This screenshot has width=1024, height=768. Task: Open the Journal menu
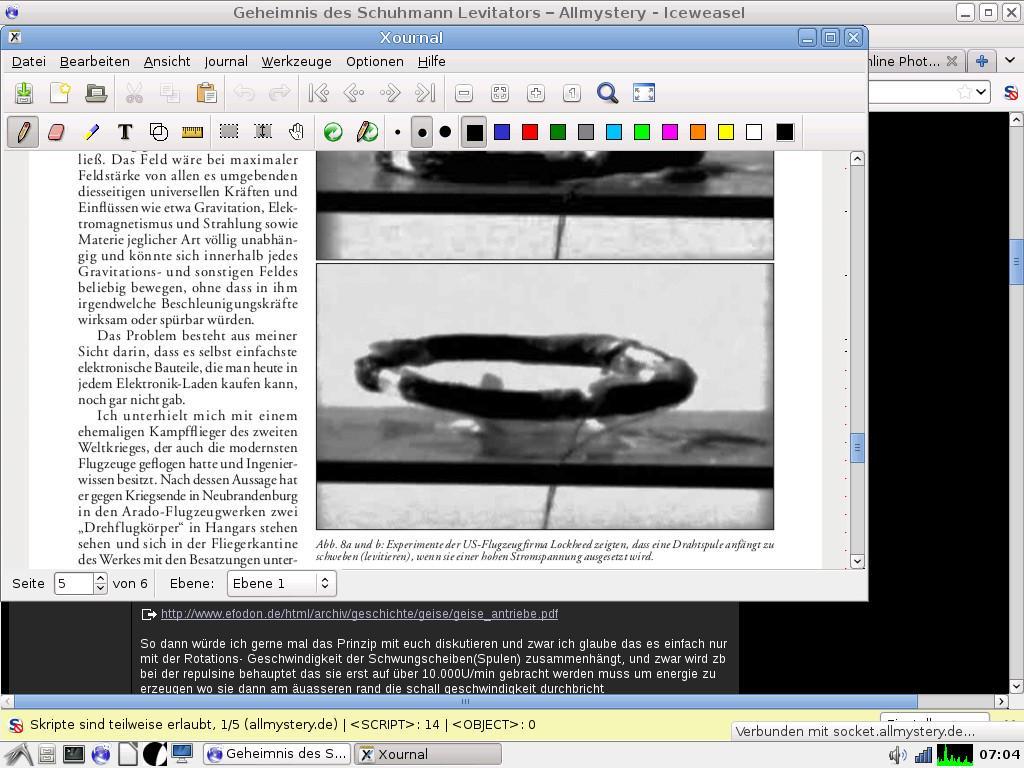click(x=226, y=61)
